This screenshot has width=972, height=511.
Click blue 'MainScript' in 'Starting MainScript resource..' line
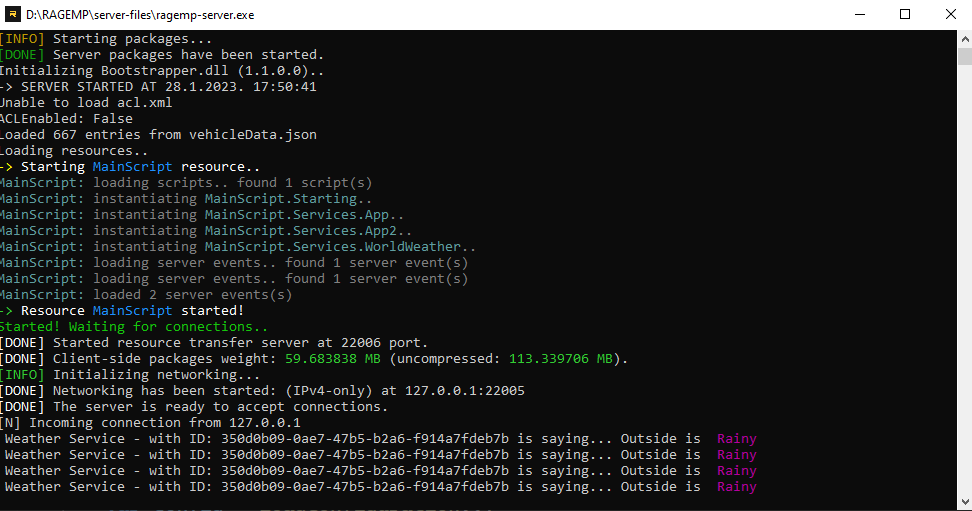[133, 167]
